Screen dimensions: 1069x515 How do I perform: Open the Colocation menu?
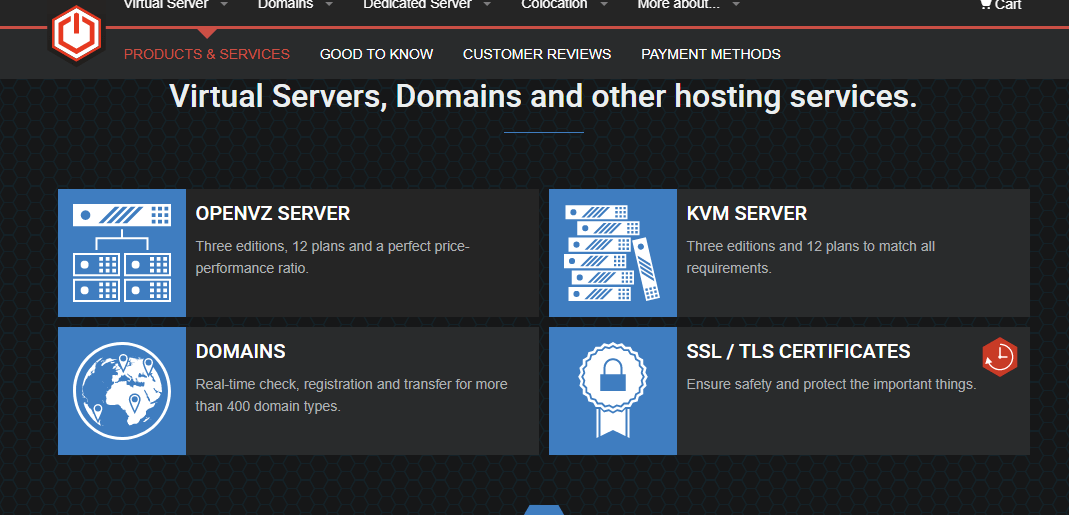(x=554, y=4)
